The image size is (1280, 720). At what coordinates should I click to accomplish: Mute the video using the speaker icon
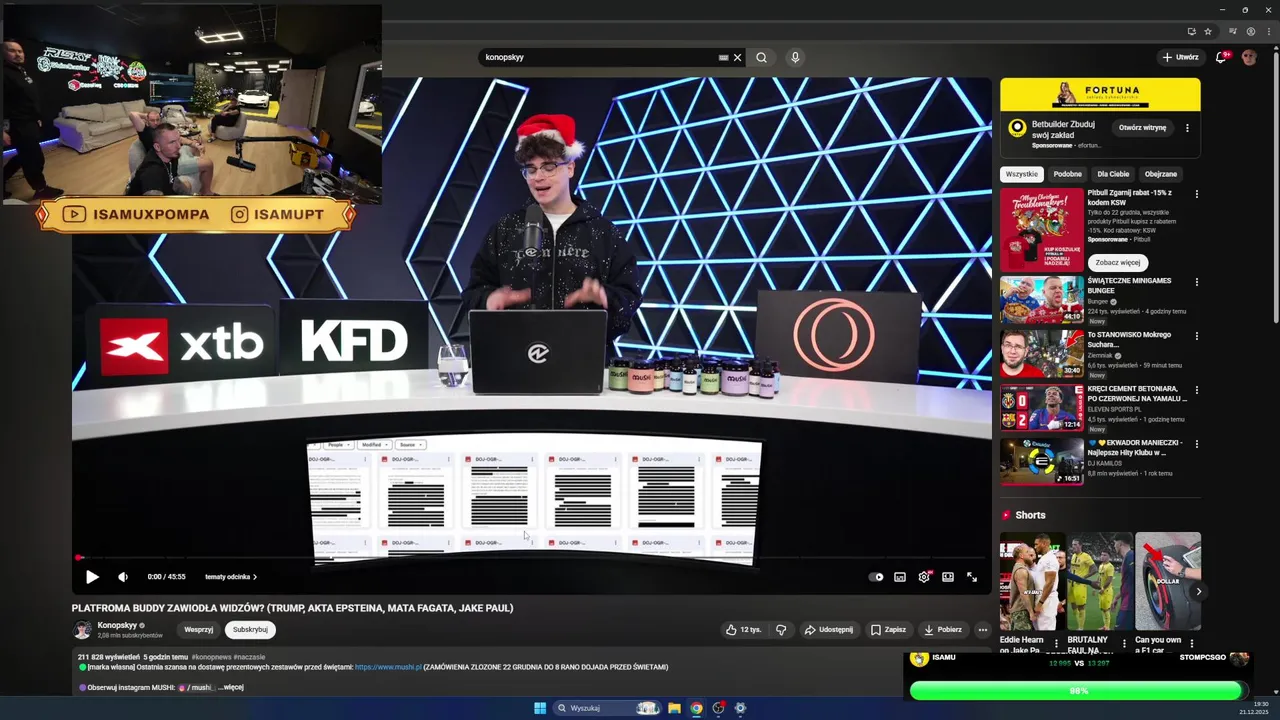[x=123, y=577]
